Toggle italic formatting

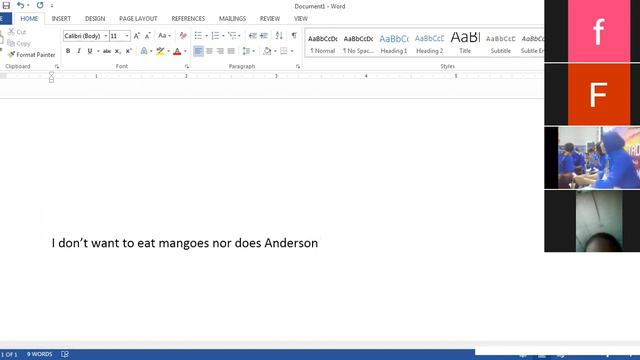pos(79,51)
